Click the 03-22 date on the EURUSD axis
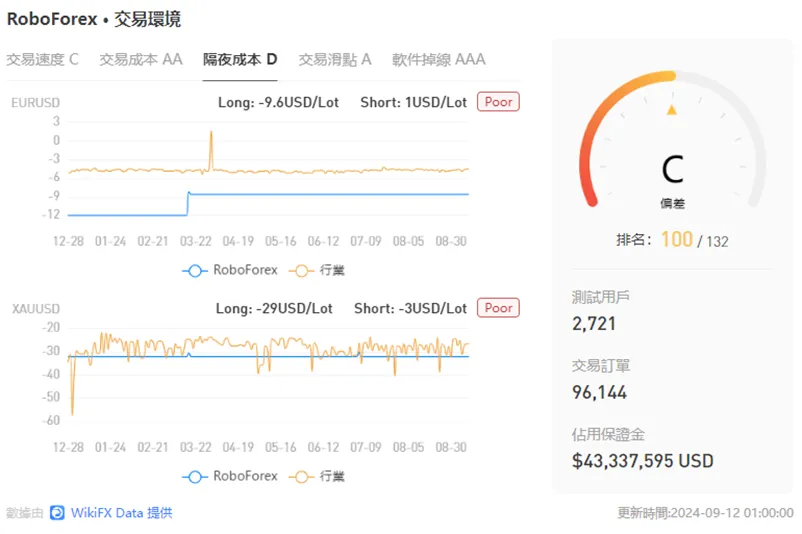Image resolution: width=802 pixels, height=534 pixels. (x=195, y=241)
